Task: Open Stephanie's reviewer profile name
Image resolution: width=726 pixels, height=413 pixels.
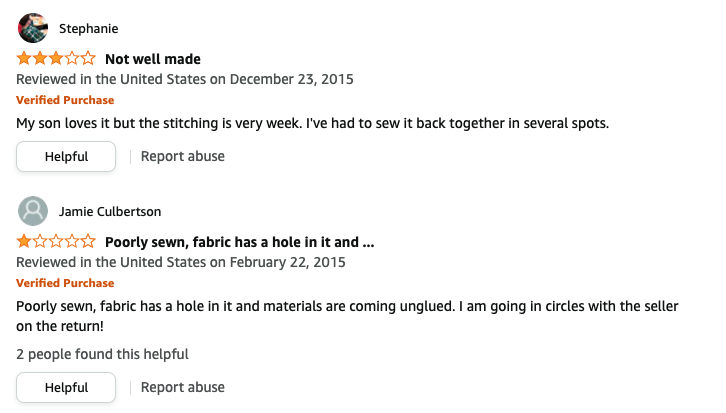Action: 88,28
